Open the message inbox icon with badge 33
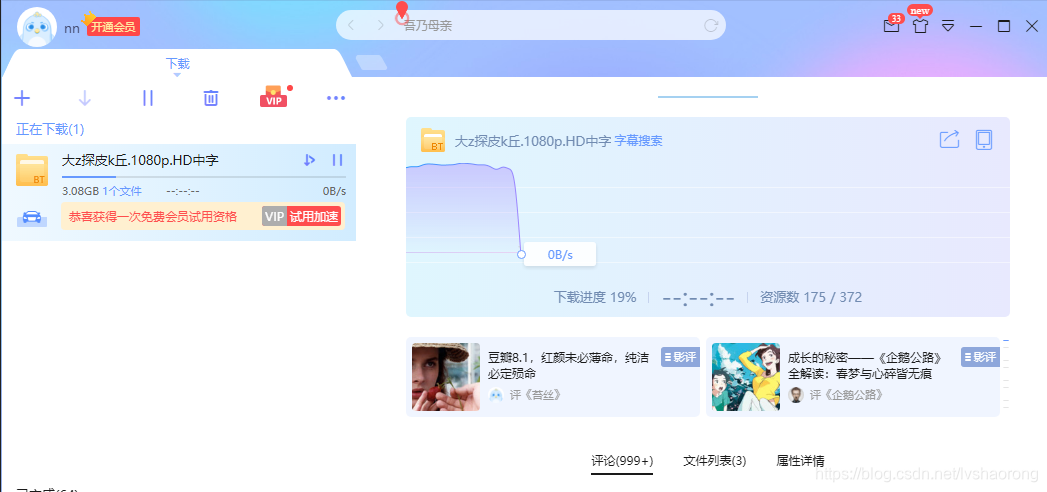The width and height of the screenshot is (1047, 492). click(891, 25)
